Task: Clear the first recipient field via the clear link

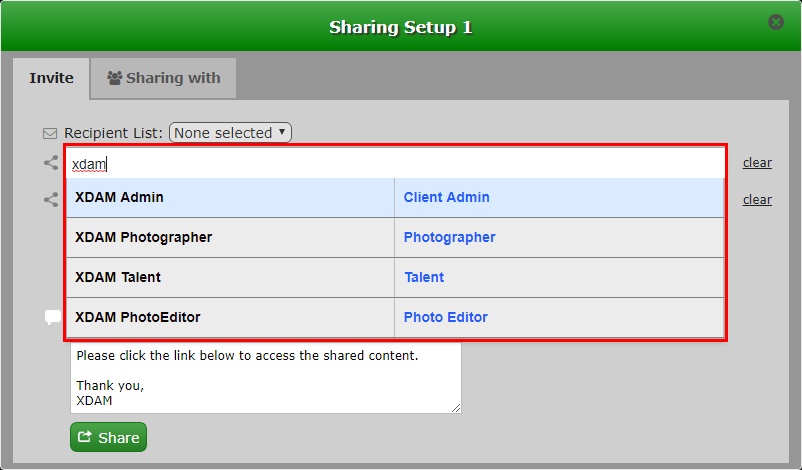Action: coord(756,163)
